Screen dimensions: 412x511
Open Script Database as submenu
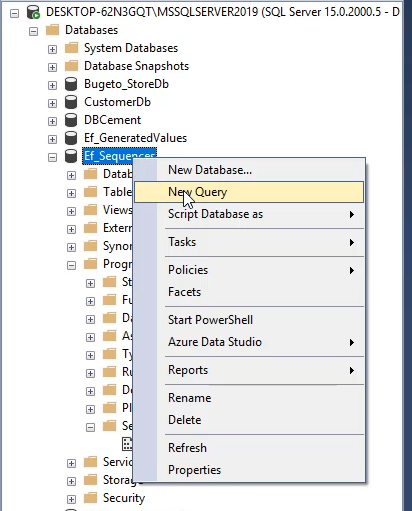pos(249,214)
